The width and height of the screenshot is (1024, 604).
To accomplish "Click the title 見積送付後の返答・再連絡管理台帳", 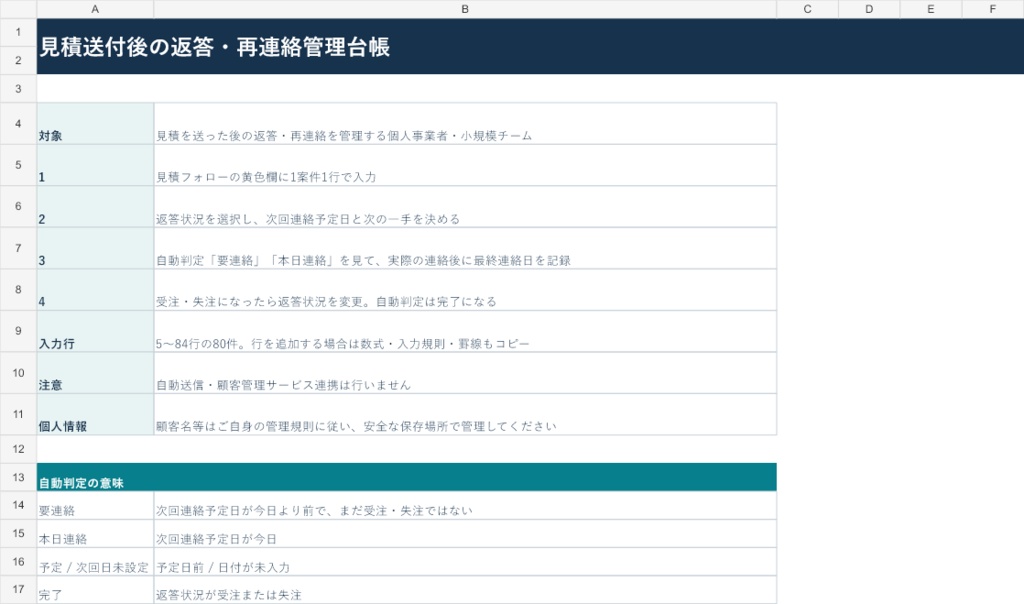I will pos(215,47).
